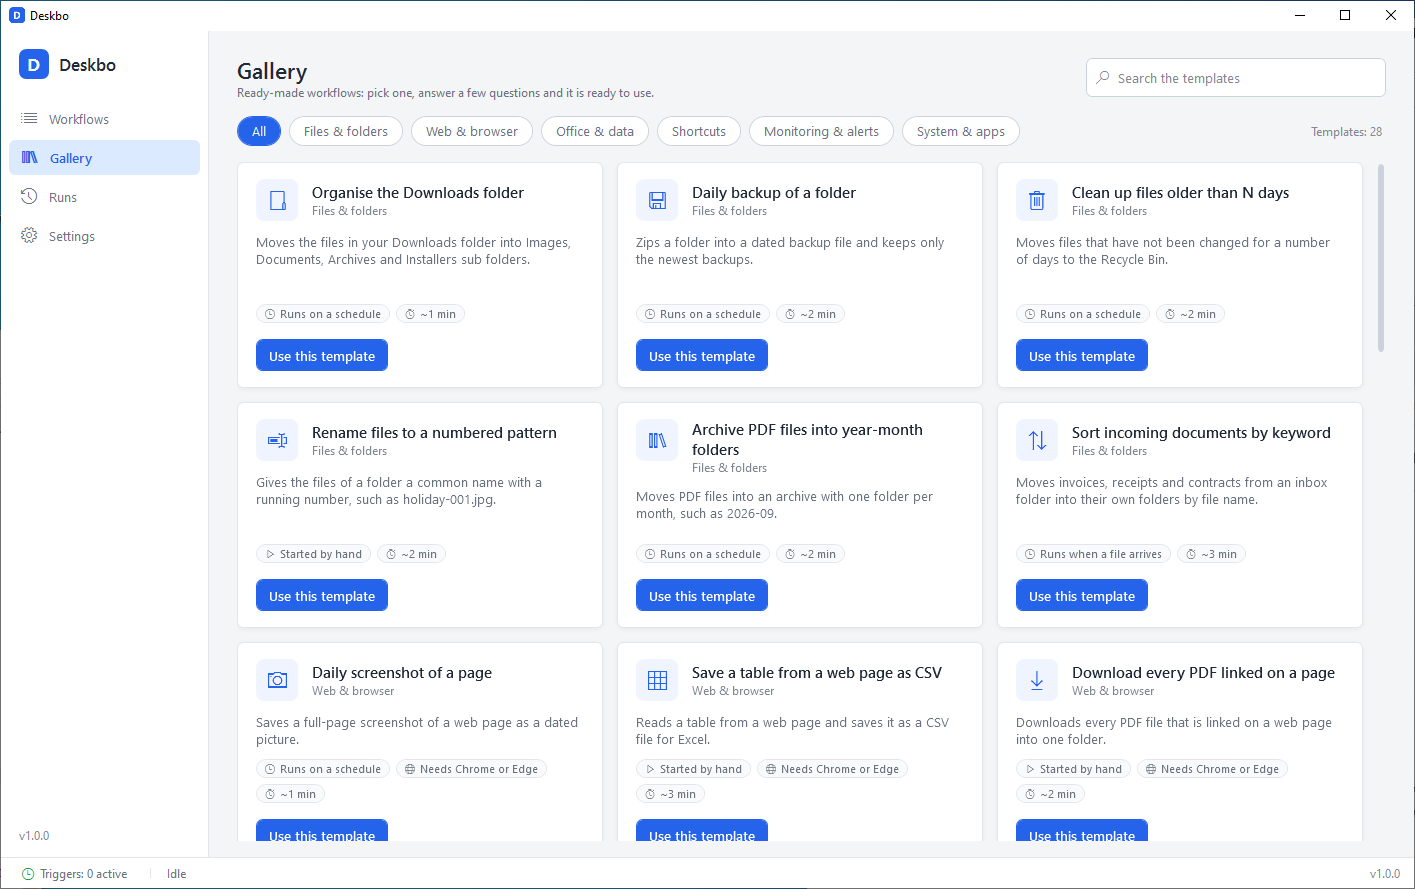Click the Deskbo logo icon in sidebar

(34, 65)
